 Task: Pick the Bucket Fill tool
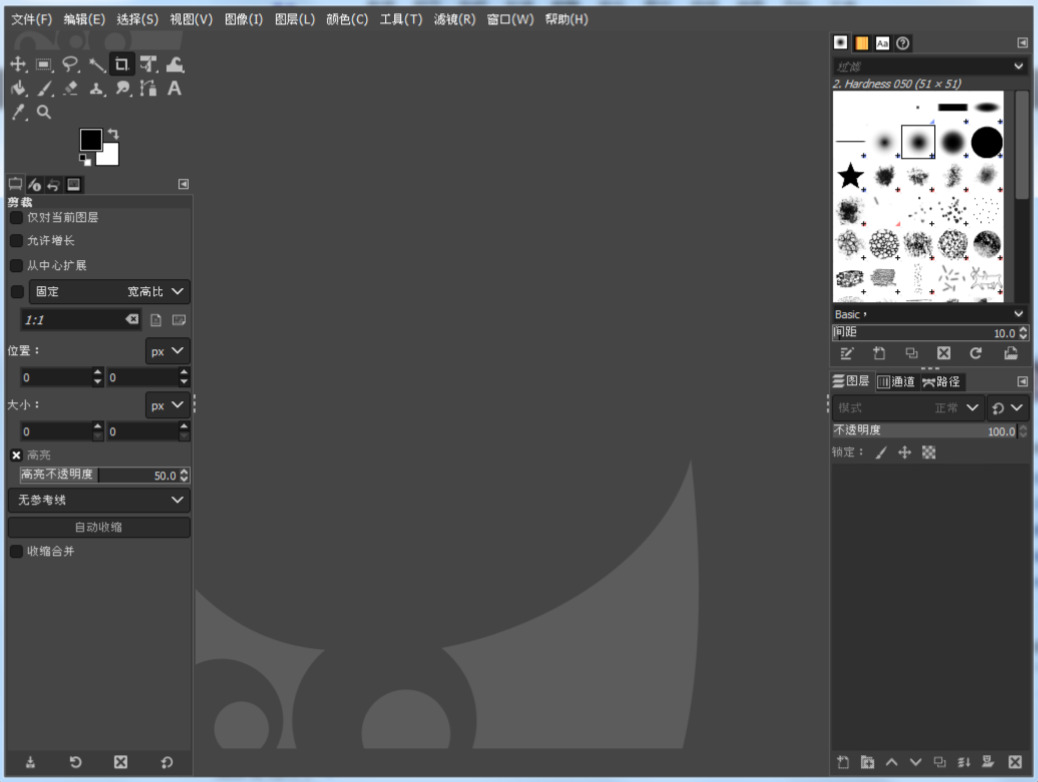18,89
